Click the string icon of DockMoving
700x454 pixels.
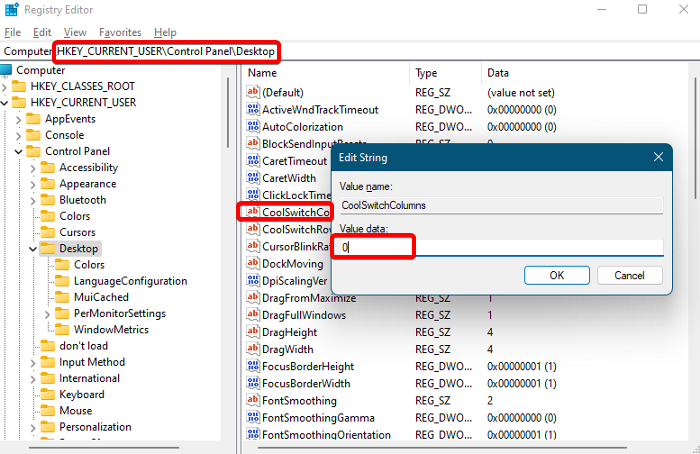[x=253, y=263]
